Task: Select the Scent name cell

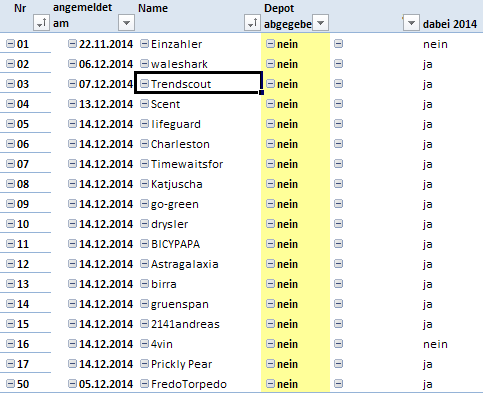Action: 165,104
